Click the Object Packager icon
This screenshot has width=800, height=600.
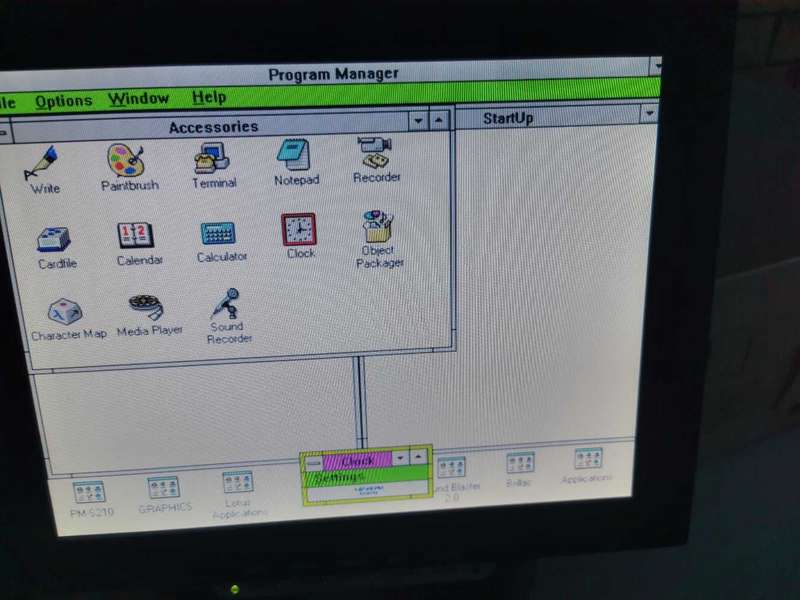[378, 226]
